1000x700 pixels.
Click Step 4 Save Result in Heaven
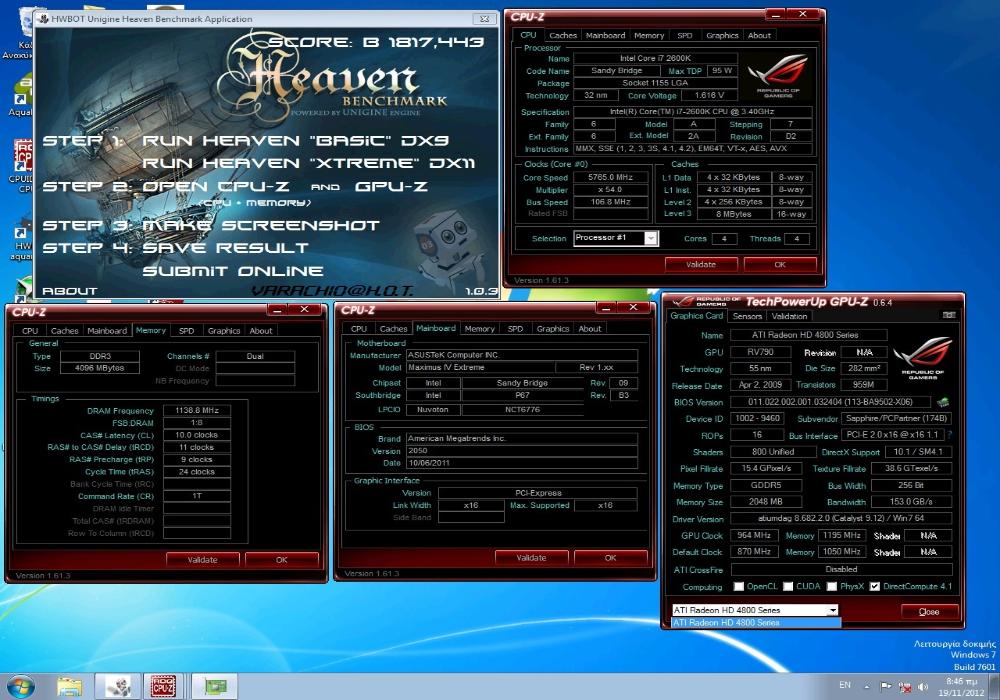175,248
